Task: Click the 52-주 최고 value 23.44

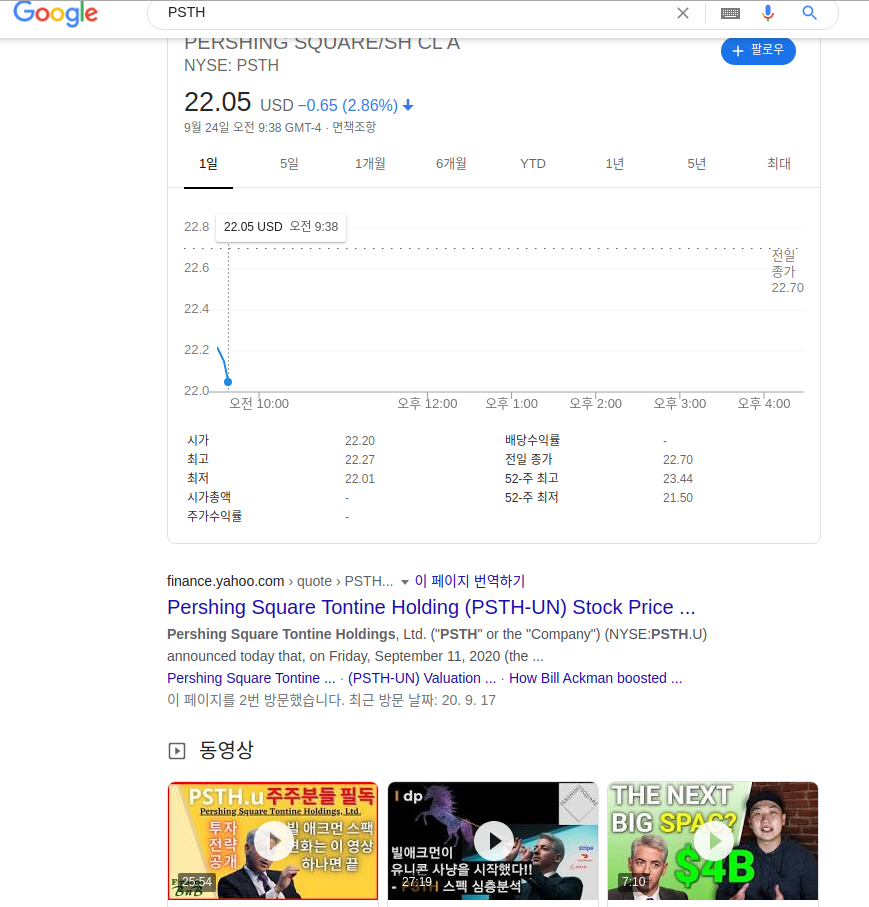Action: pyautogui.click(x=677, y=479)
